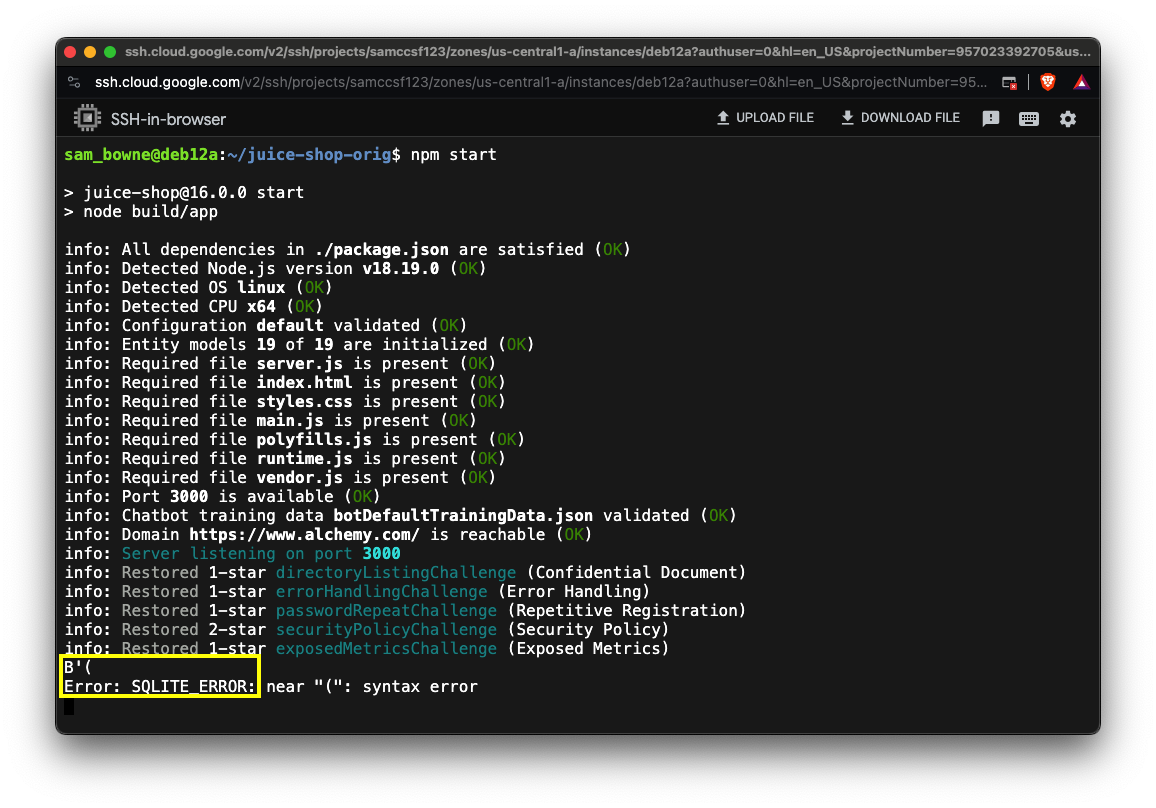Click 'Server listening on port 3000' text
Image resolution: width=1156 pixels, height=808 pixels.
[x=261, y=554]
